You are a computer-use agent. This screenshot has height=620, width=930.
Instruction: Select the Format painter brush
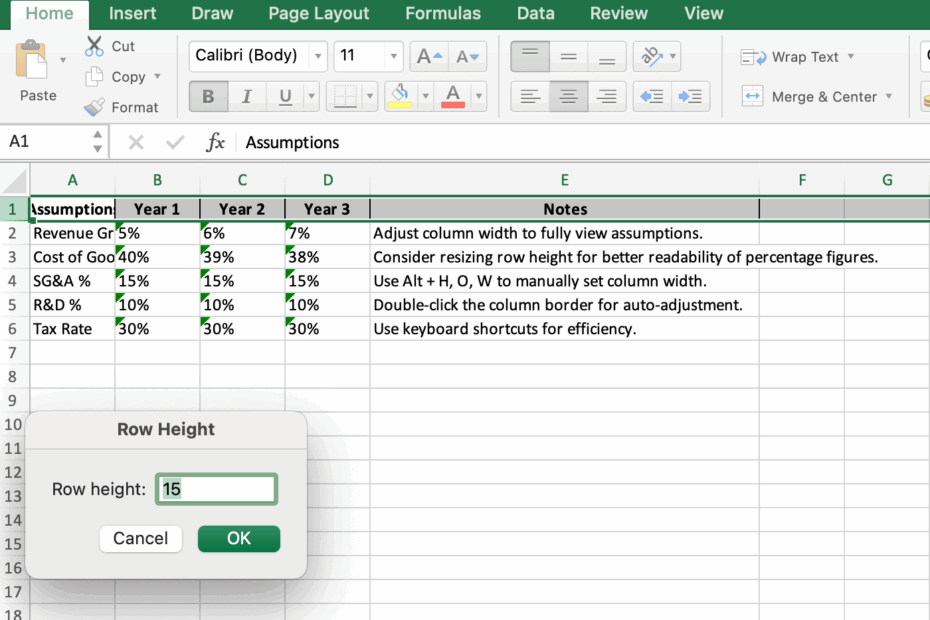pyautogui.click(x=94, y=107)
